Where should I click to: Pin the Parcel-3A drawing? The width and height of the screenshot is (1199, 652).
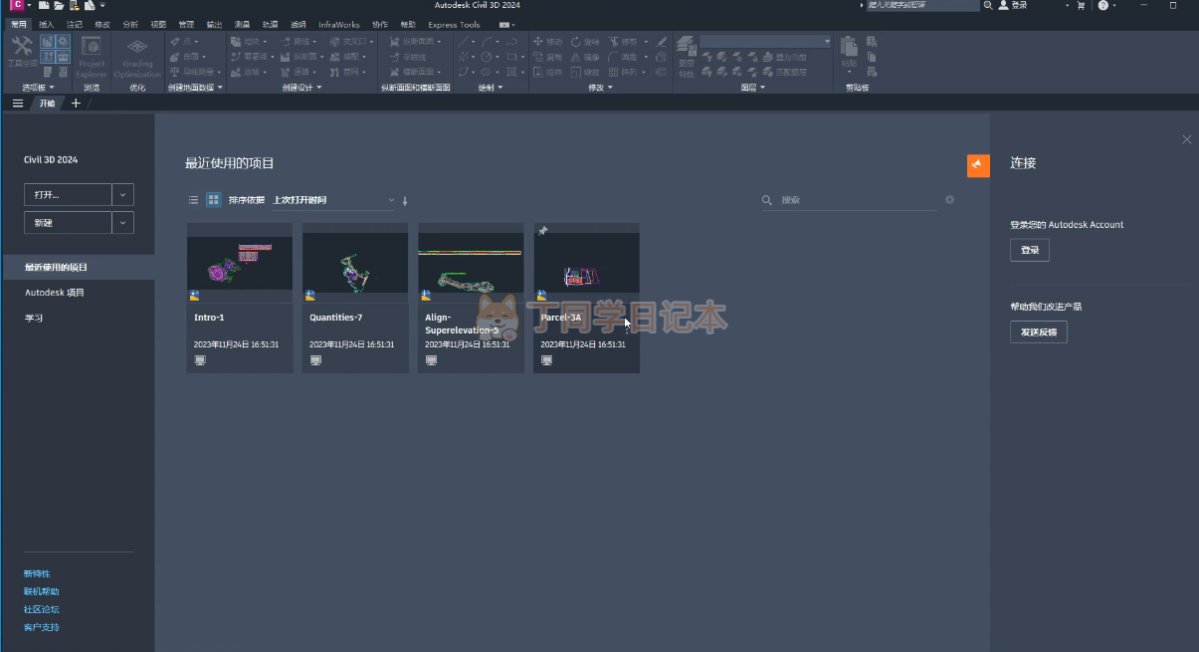(543, 231)
